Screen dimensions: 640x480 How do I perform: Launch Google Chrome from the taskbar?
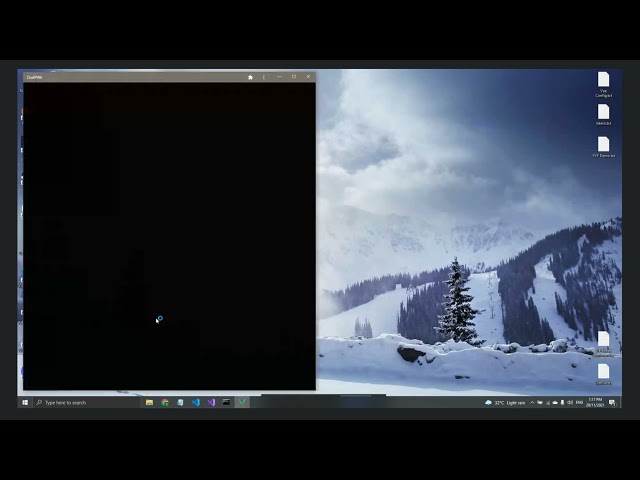[x=165, y=402]
